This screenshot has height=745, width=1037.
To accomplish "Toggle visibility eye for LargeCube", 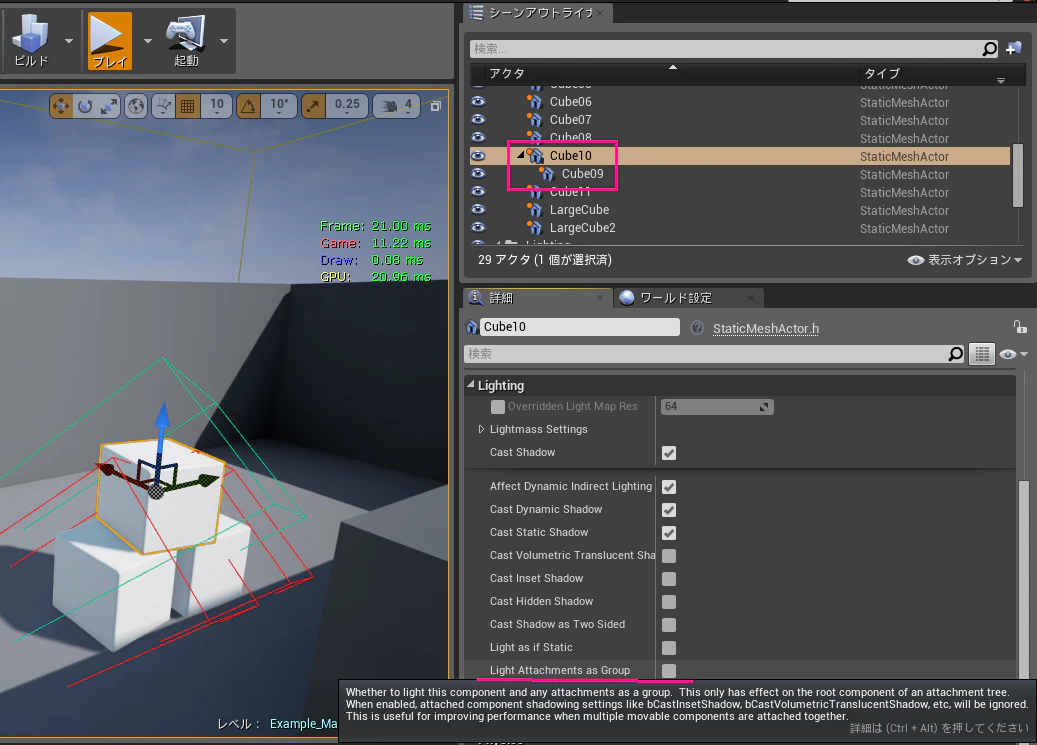I will (477, 209).
